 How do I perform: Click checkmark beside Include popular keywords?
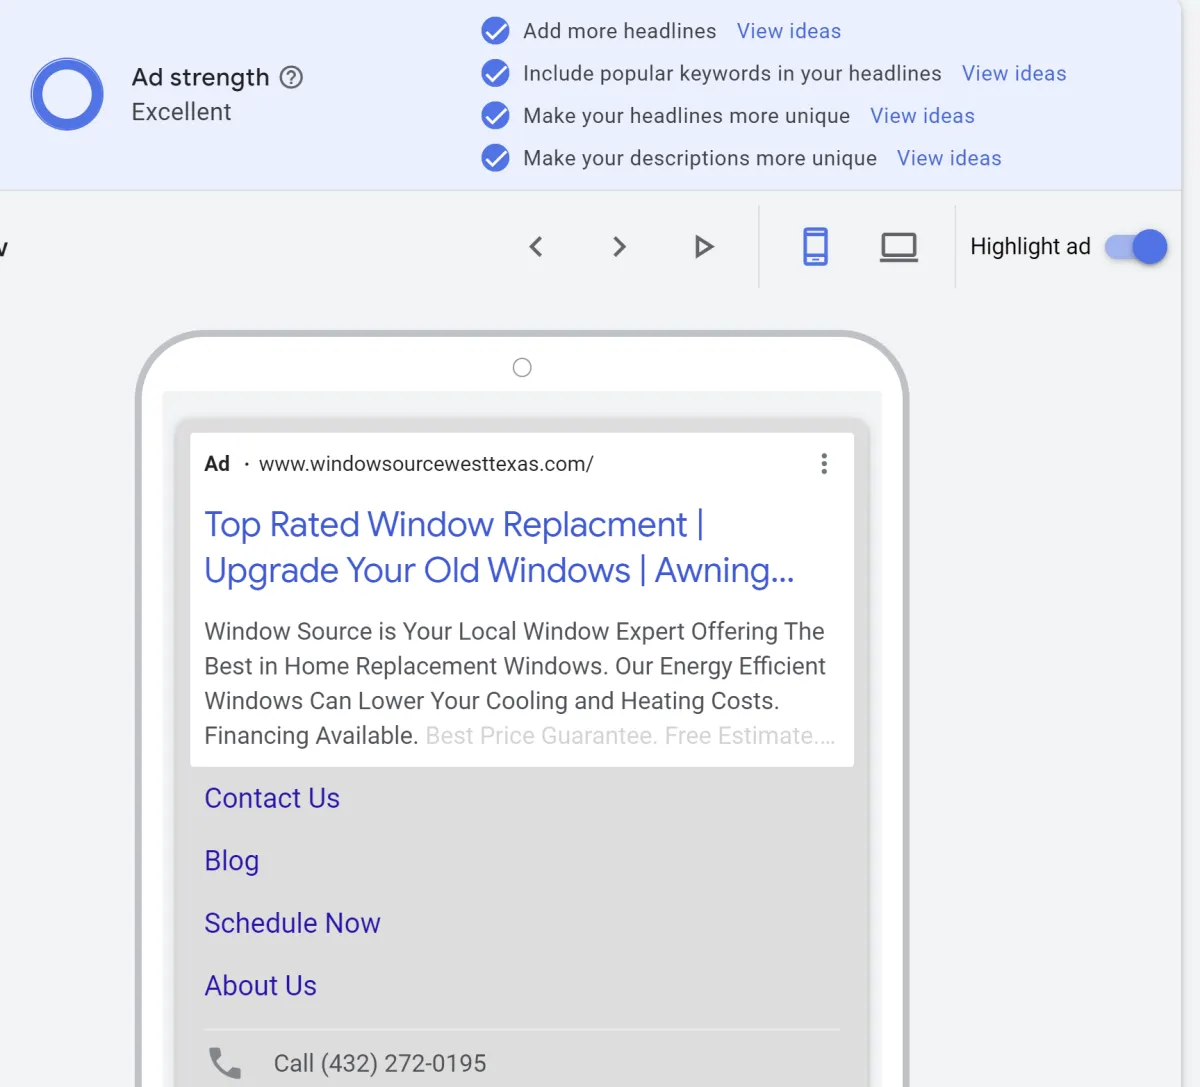point(495,73)
